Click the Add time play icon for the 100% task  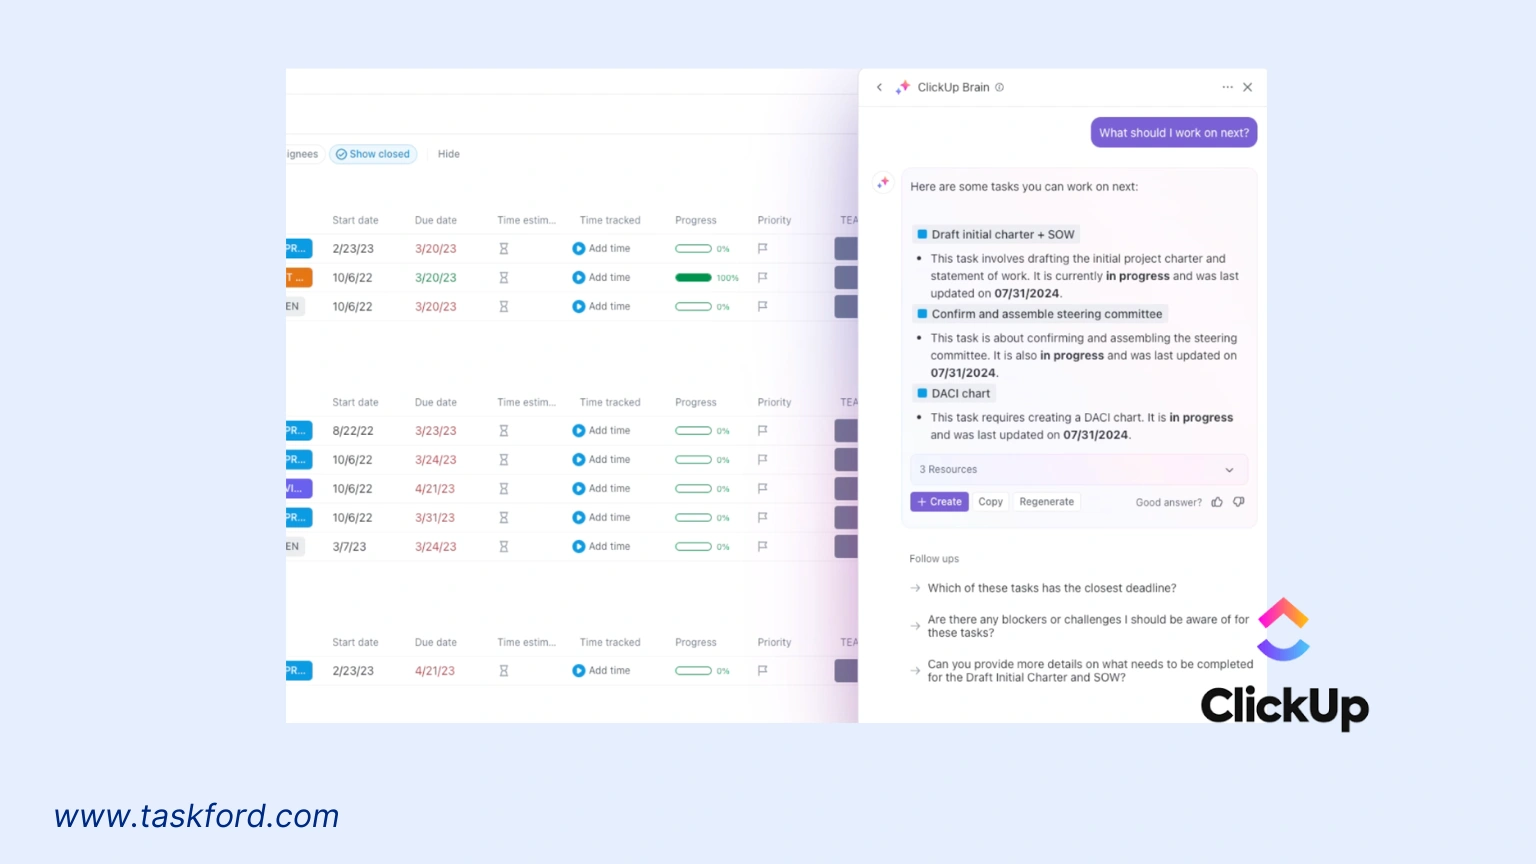tap(578, 277)
